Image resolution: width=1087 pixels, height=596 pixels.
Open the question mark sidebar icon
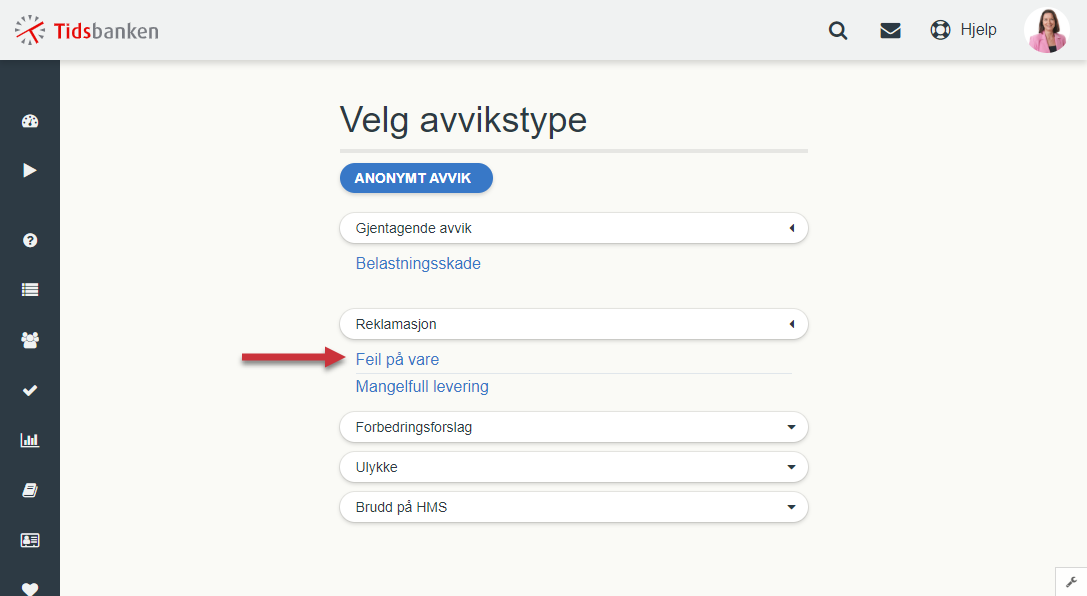[x=30, y=240]
